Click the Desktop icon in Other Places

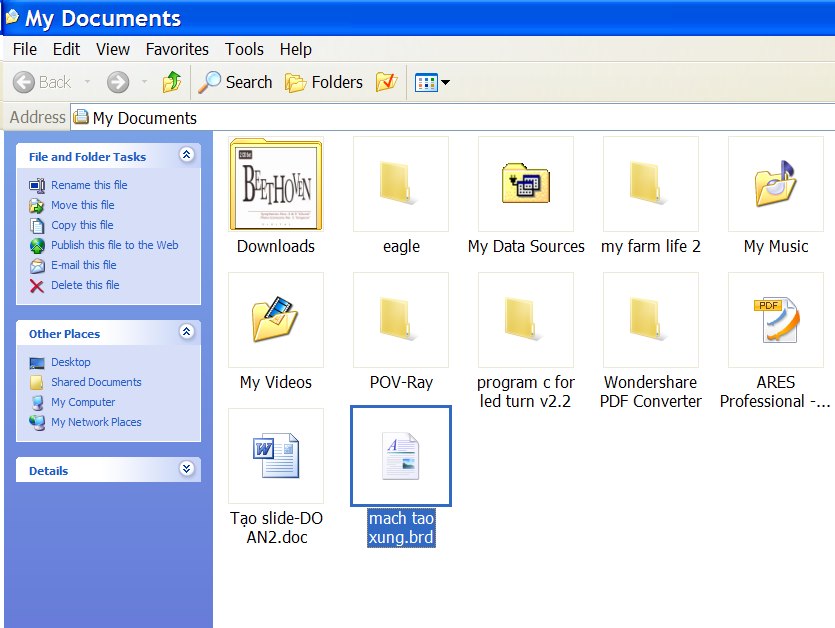point(37,363)
